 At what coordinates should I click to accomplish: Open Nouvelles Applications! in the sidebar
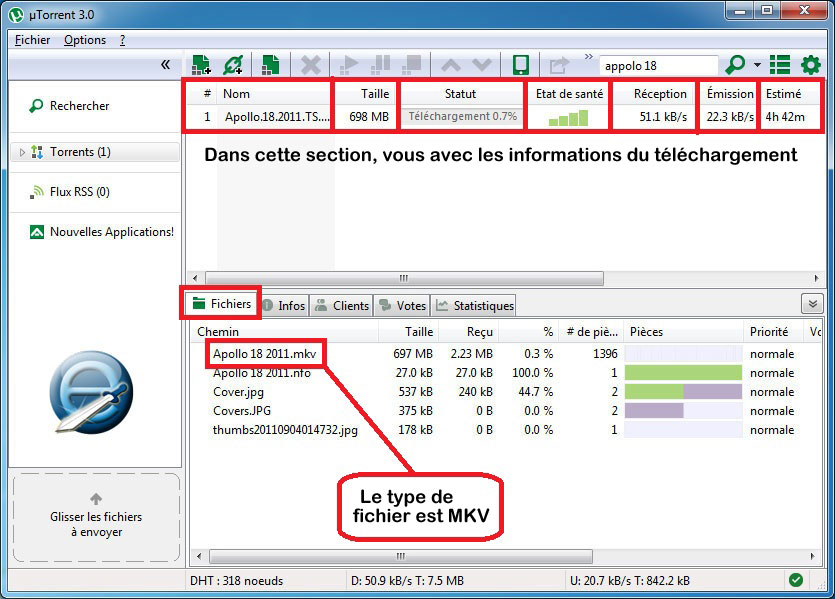(102, 232)
